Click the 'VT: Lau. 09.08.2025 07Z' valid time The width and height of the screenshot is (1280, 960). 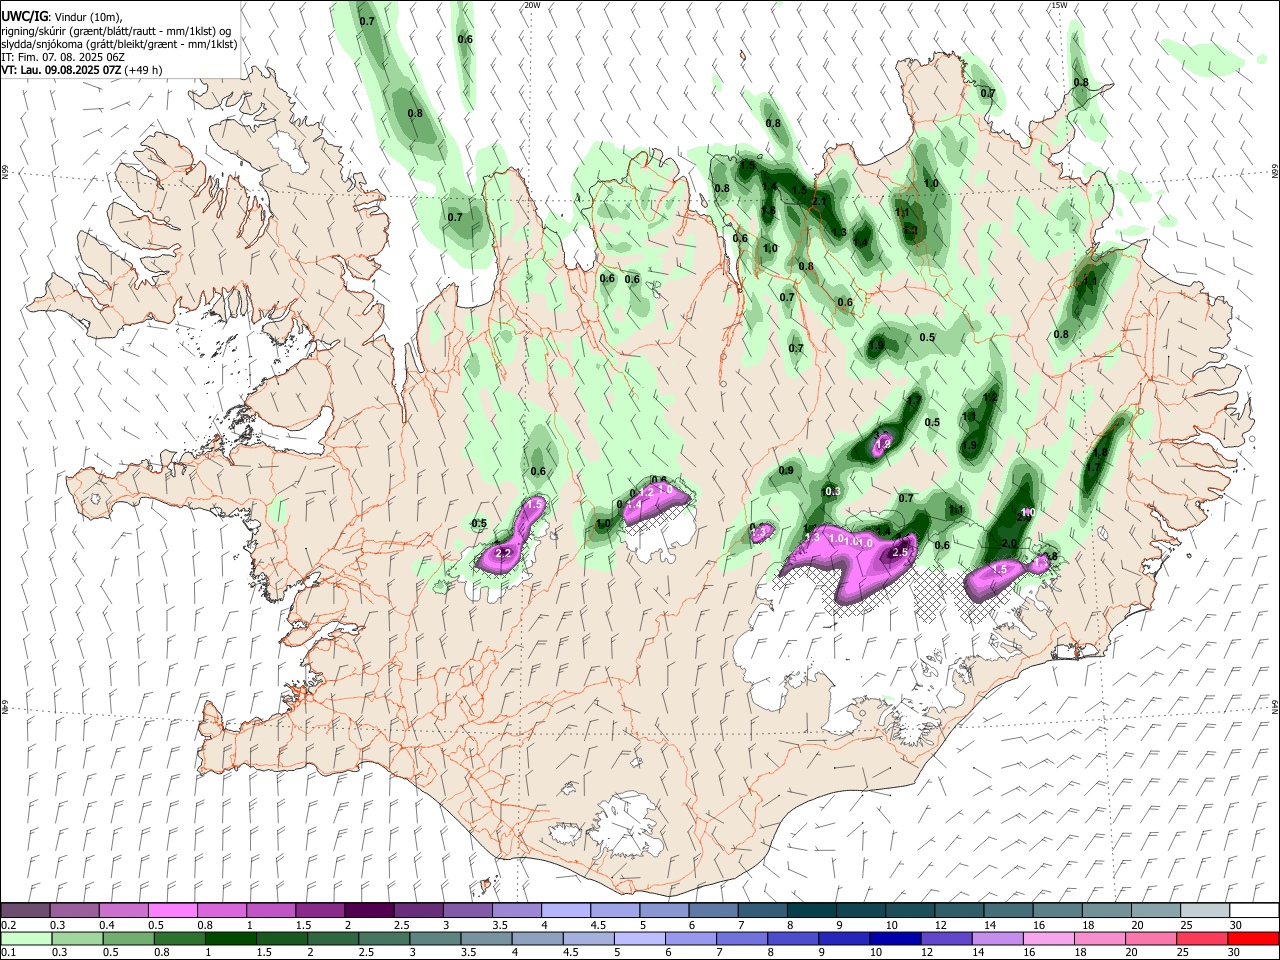[x=62, y=70]
